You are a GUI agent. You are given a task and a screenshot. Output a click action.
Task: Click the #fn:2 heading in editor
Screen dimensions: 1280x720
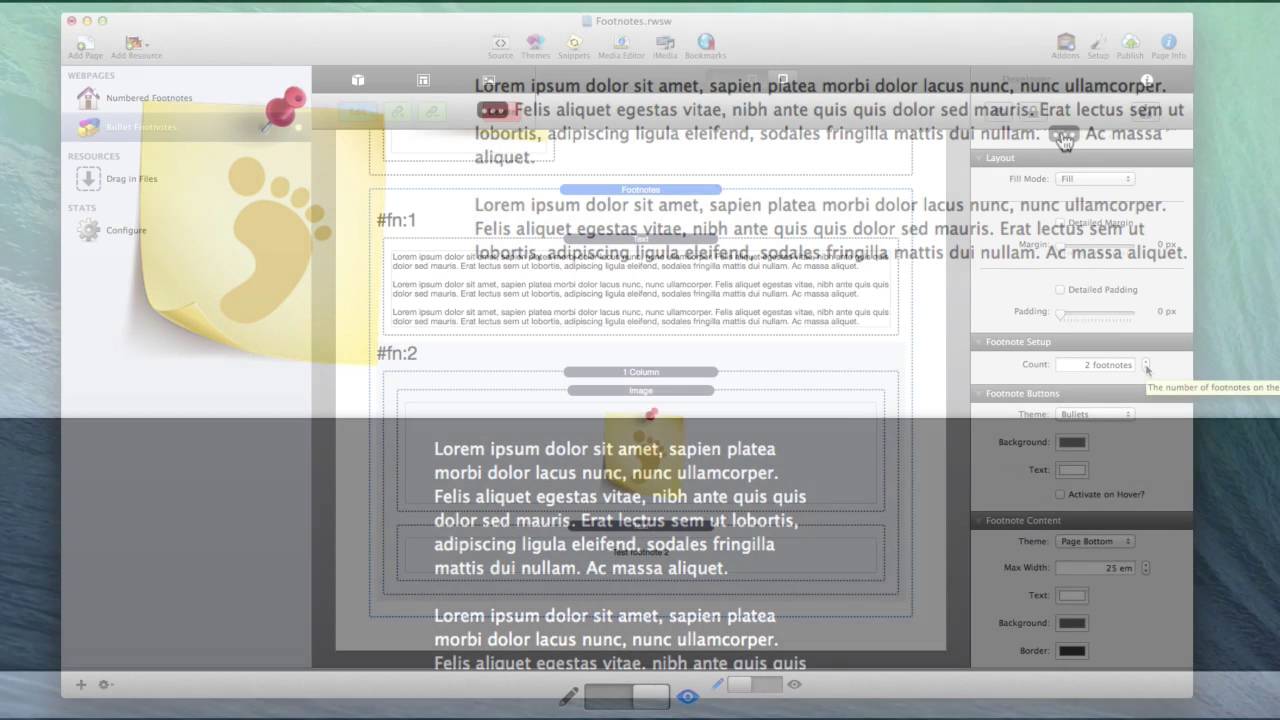click(397, 353)
